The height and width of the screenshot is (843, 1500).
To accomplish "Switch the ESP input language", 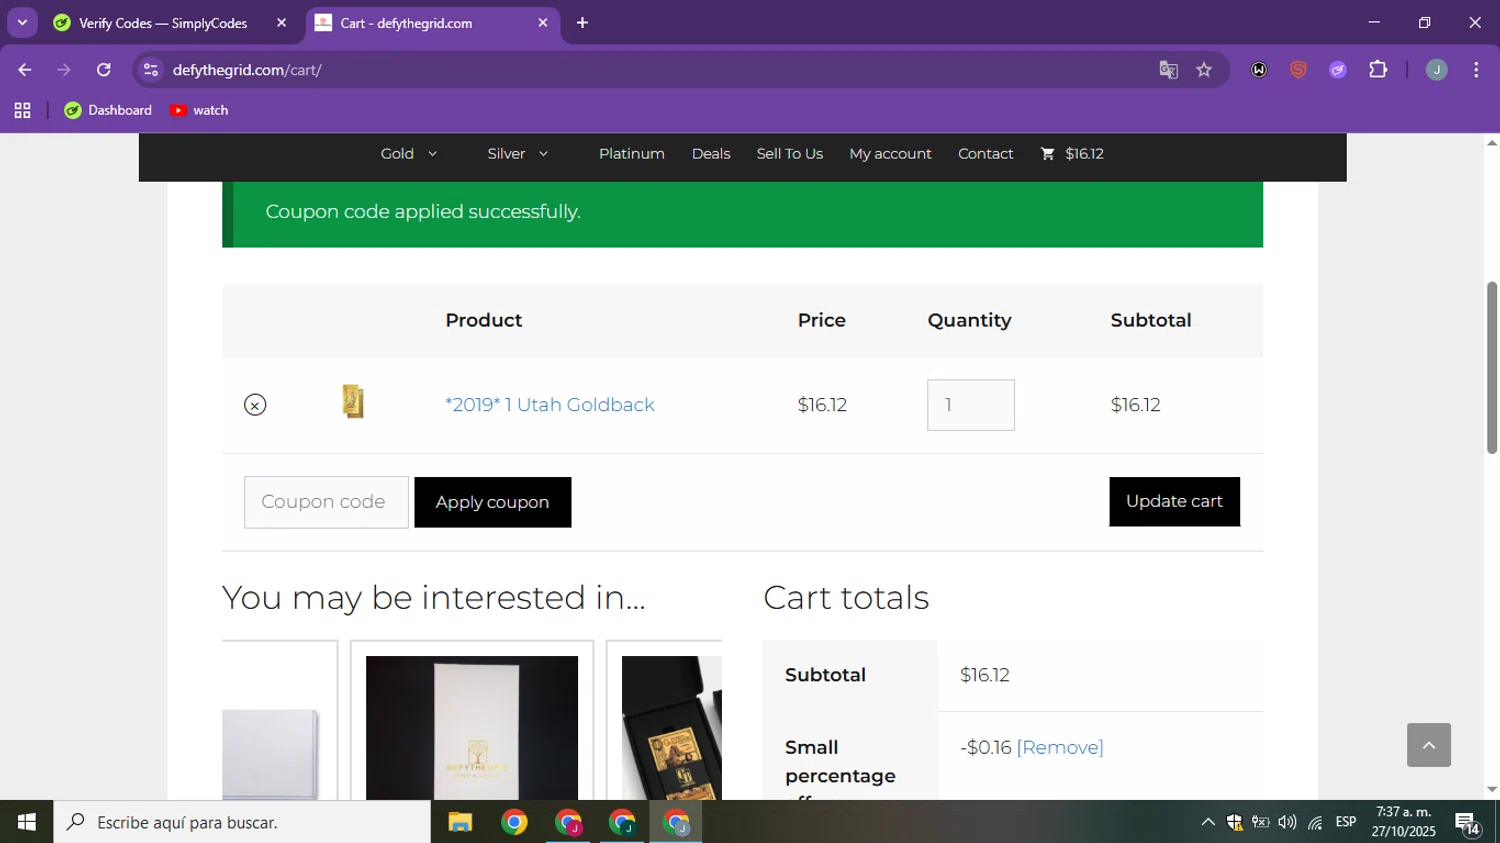I will 1346,822.
